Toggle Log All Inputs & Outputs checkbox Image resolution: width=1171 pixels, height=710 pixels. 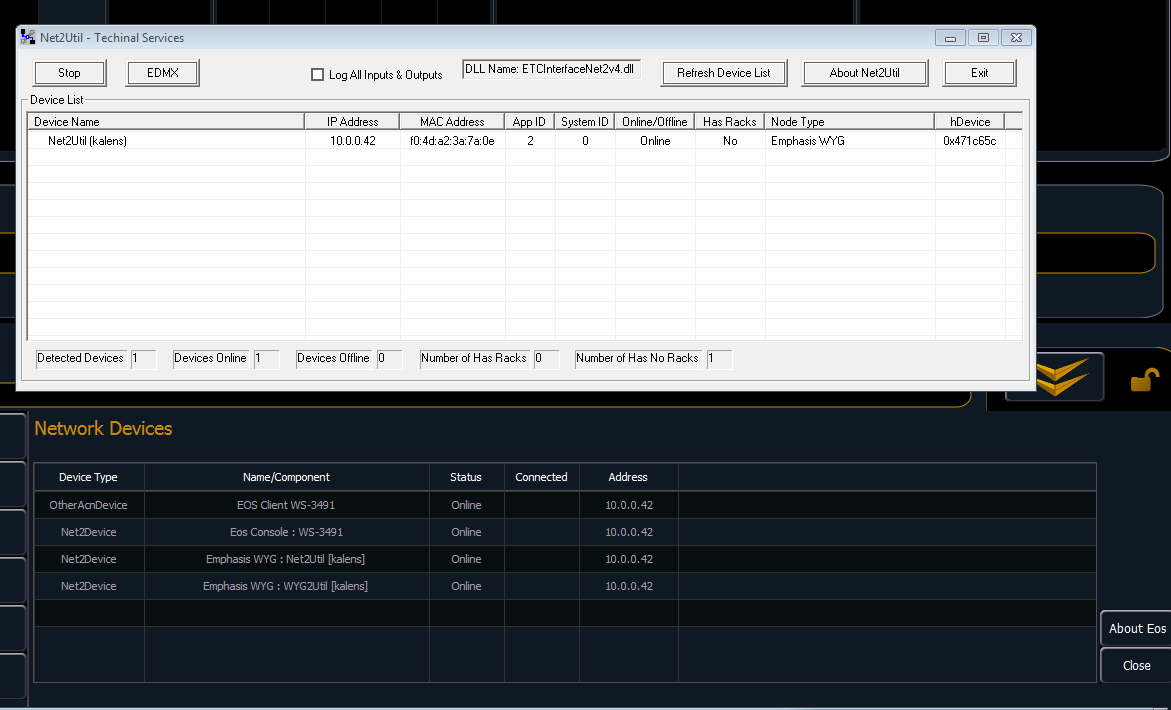[317, 75]
